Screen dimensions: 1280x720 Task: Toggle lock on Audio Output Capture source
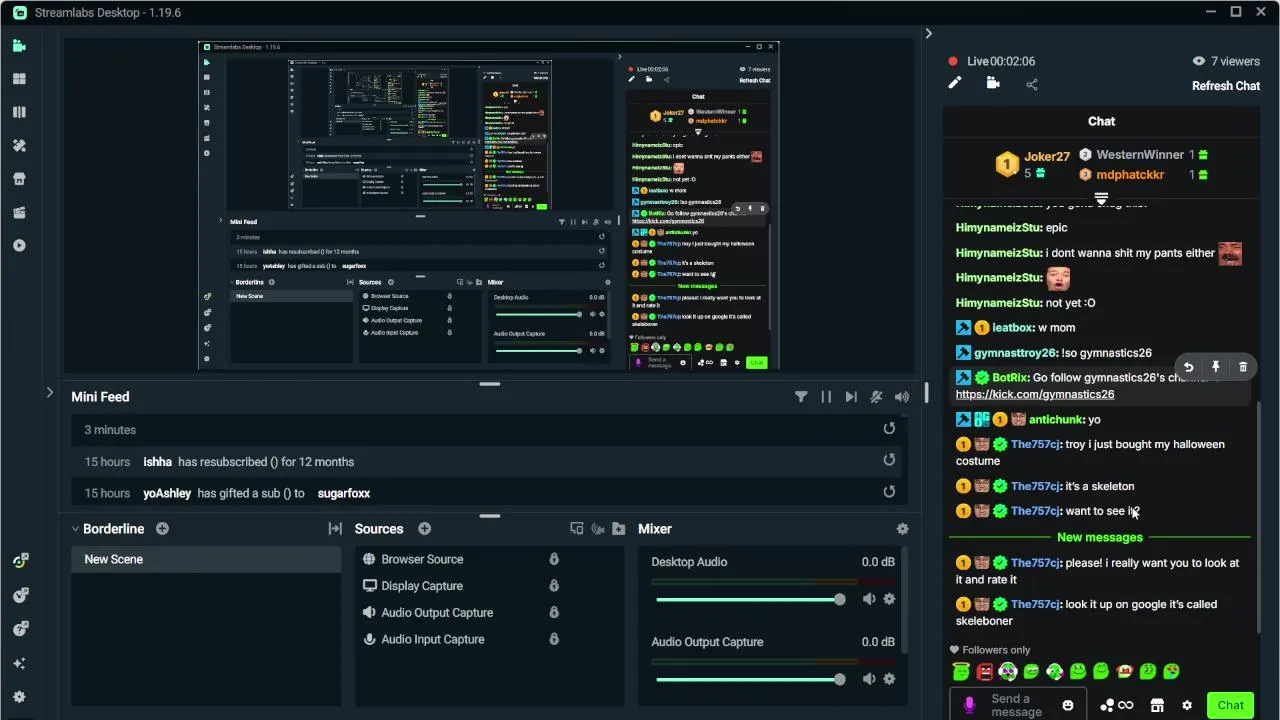click(554, 612)
